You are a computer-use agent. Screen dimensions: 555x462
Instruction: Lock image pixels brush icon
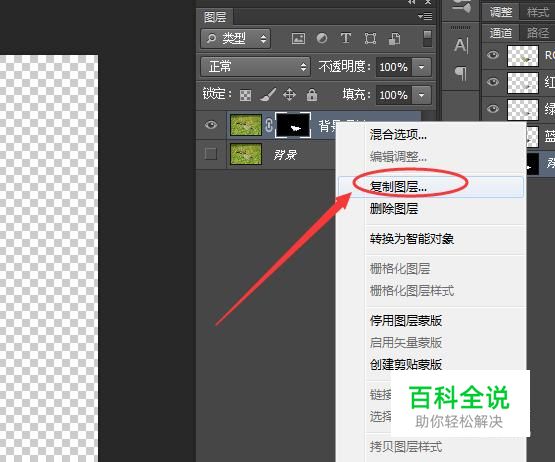(x=268, y=95)
